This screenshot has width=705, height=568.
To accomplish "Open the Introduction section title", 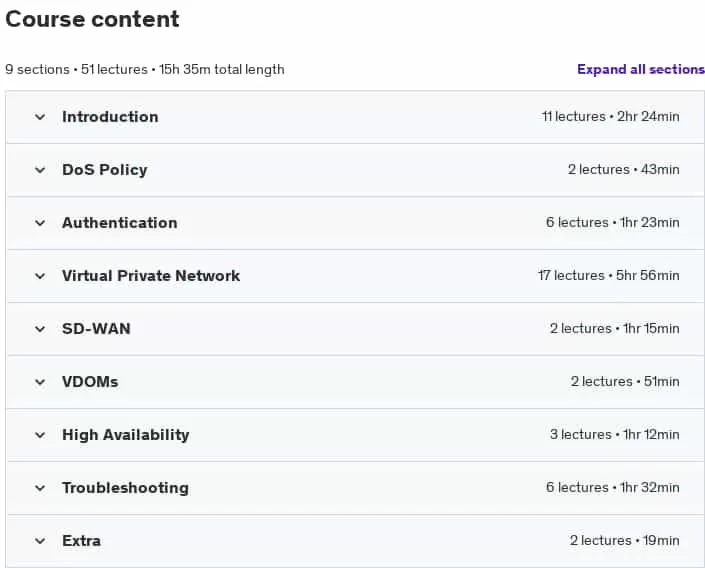I will pyautogui.click(x=110, y=117).
